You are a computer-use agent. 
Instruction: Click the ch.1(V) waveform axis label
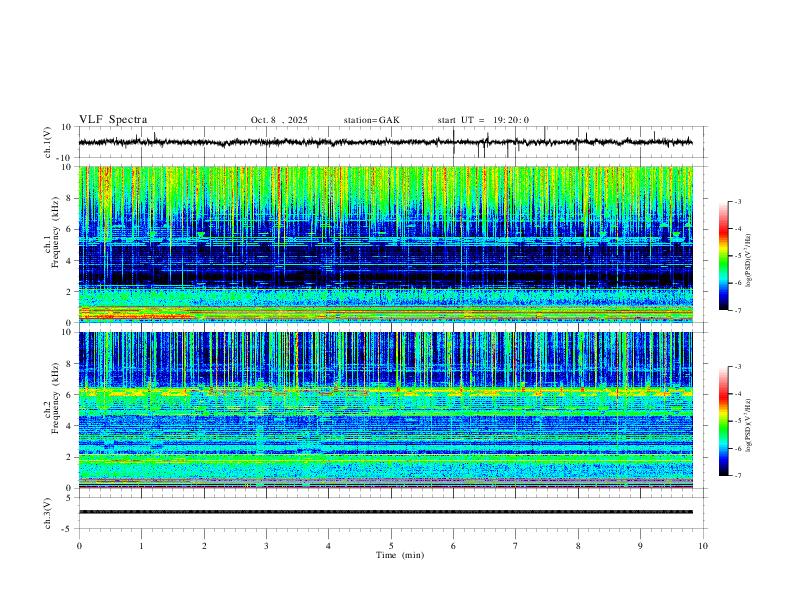click(48, 142)
